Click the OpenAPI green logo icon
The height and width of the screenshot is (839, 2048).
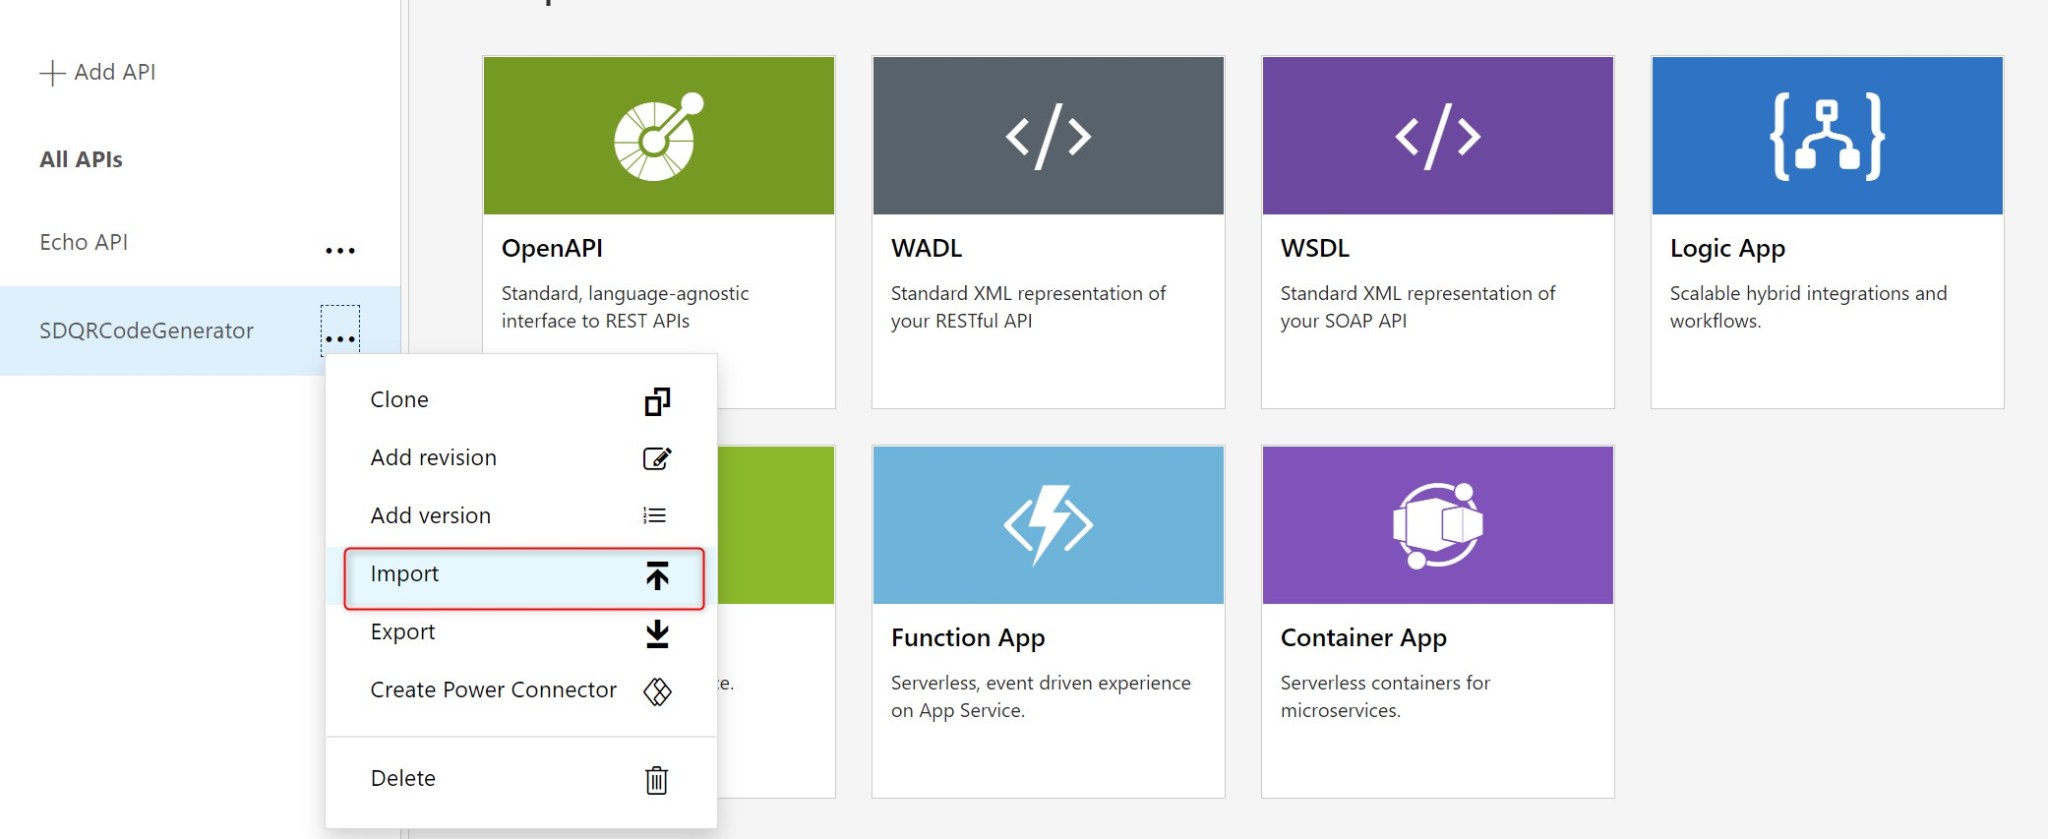[x=659, y=136]
